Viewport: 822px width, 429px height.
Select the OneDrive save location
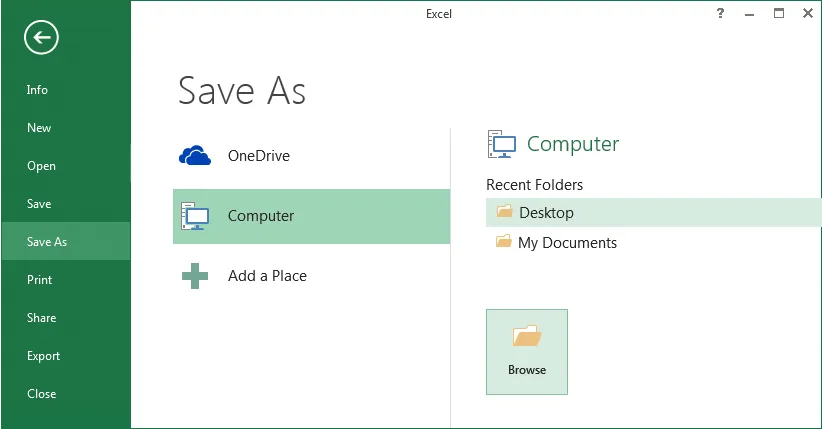[311, 156]
